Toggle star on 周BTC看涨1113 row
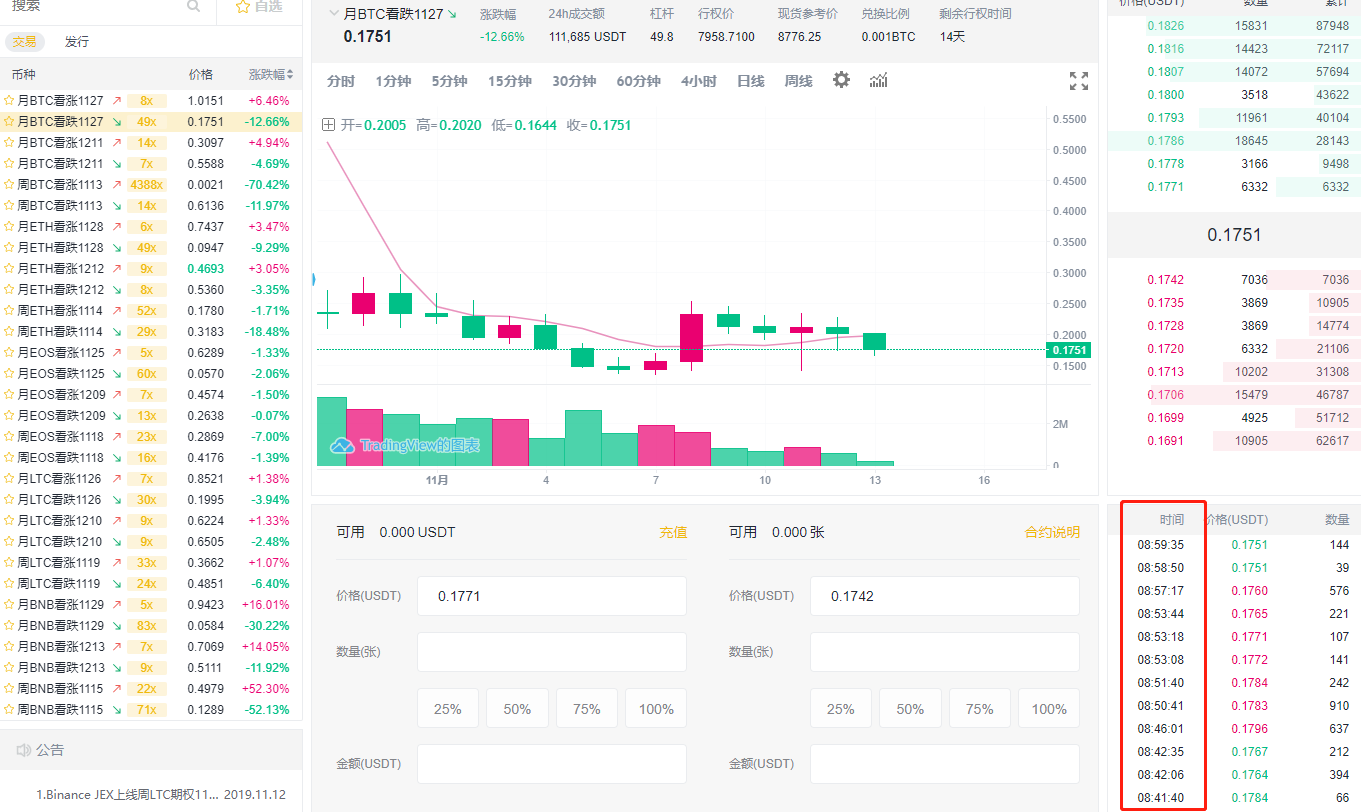The width and height of the screenshot is (1361, 812). (9, 185)
